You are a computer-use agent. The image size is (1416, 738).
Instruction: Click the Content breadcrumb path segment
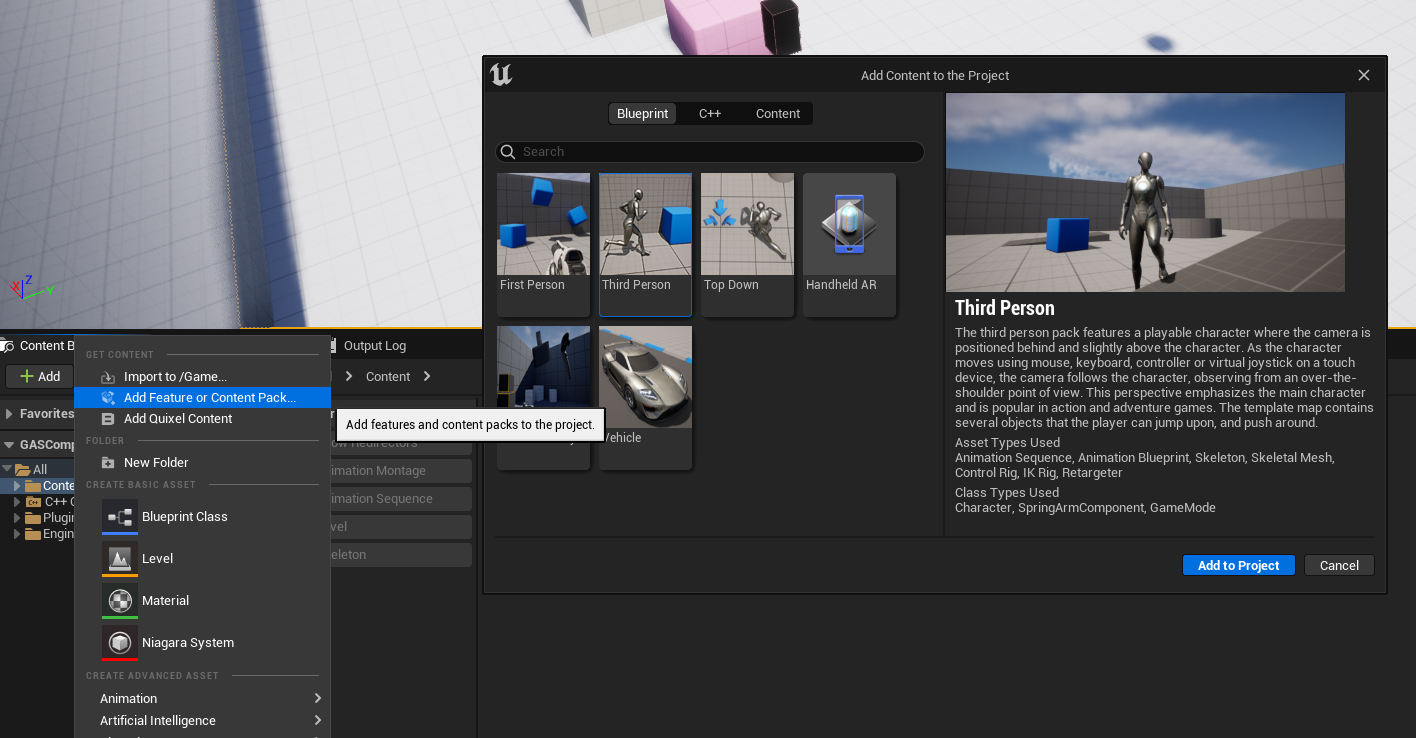tap(388, 376)
